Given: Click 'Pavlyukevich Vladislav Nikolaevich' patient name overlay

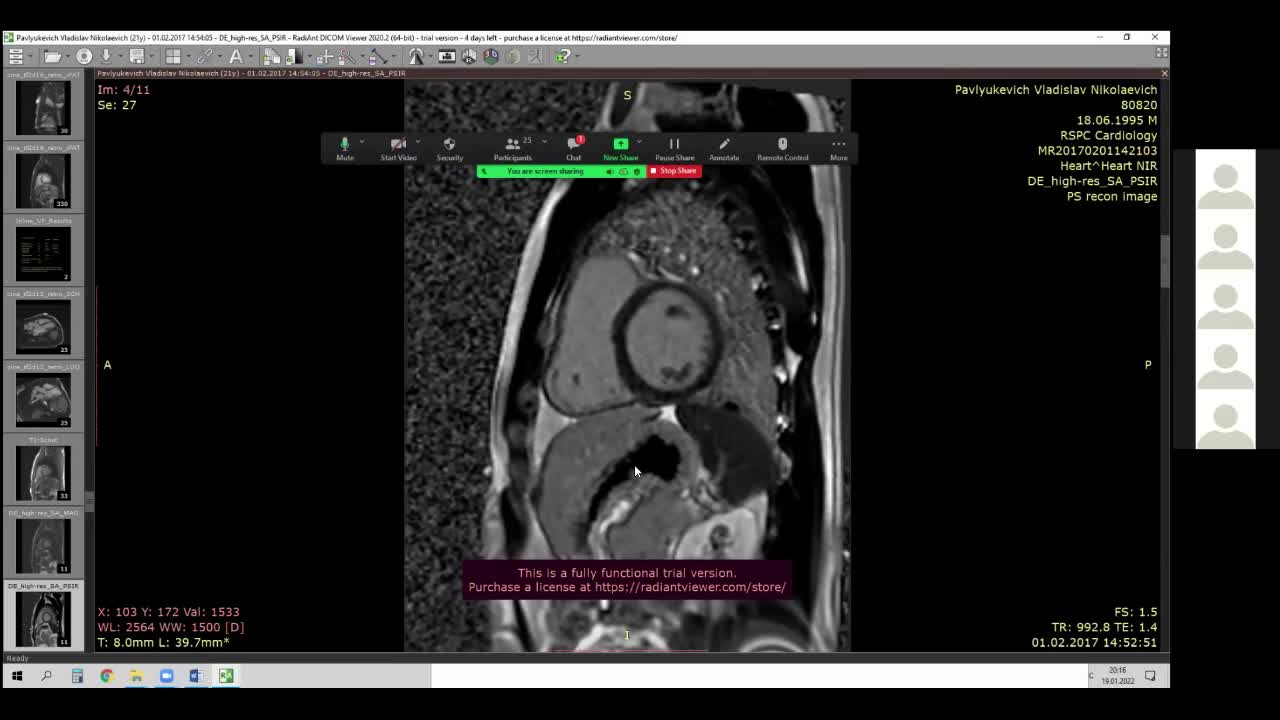Looking at the screenshot, I should point(1056,90).
